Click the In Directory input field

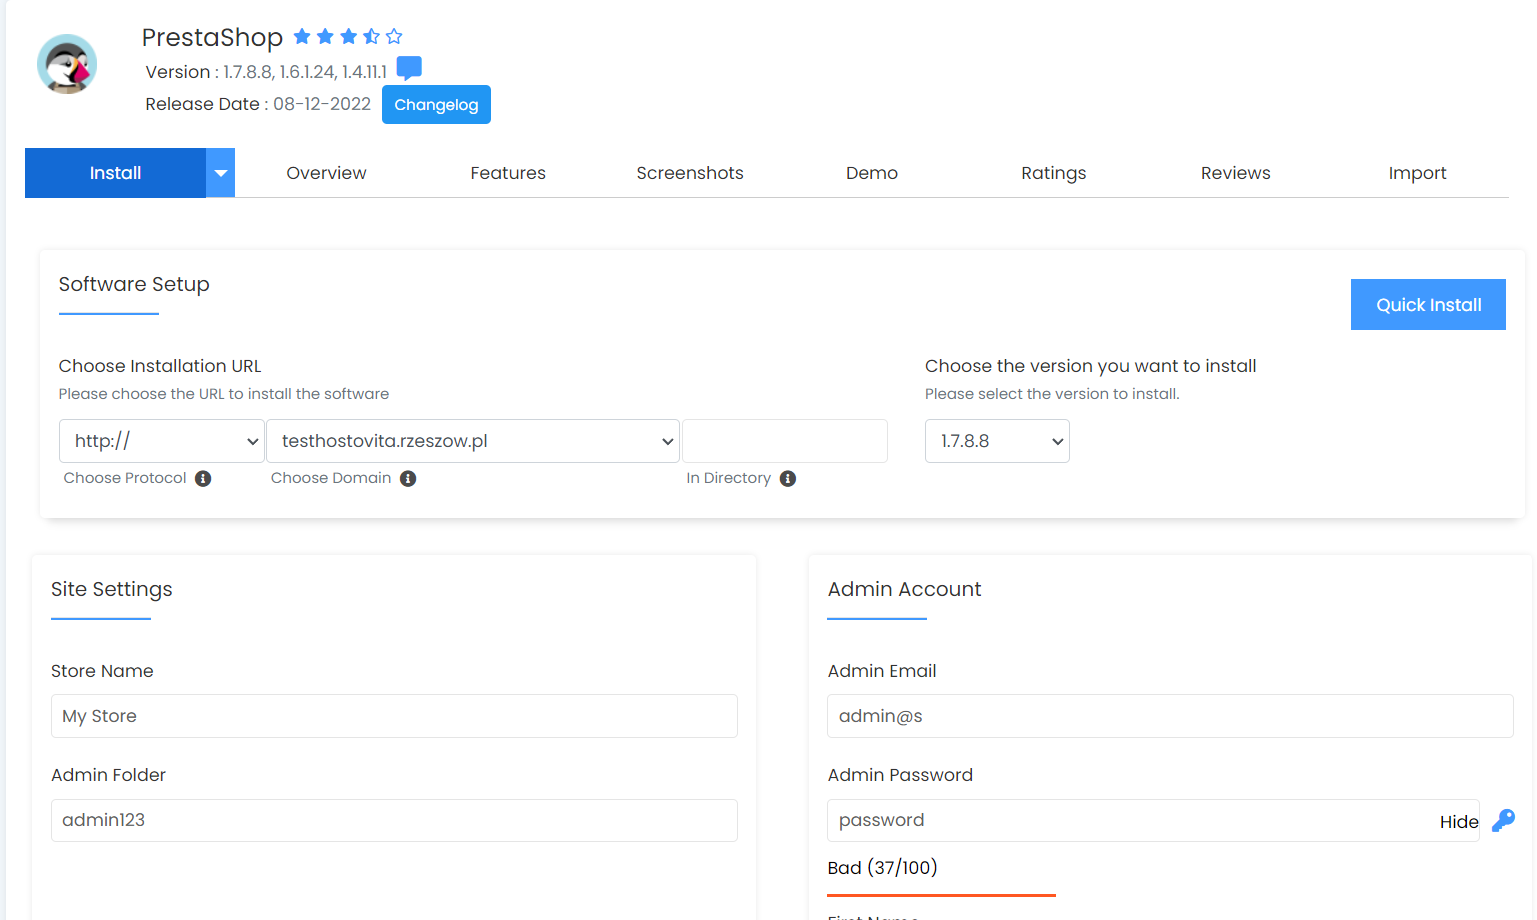(x=785, y=441)
